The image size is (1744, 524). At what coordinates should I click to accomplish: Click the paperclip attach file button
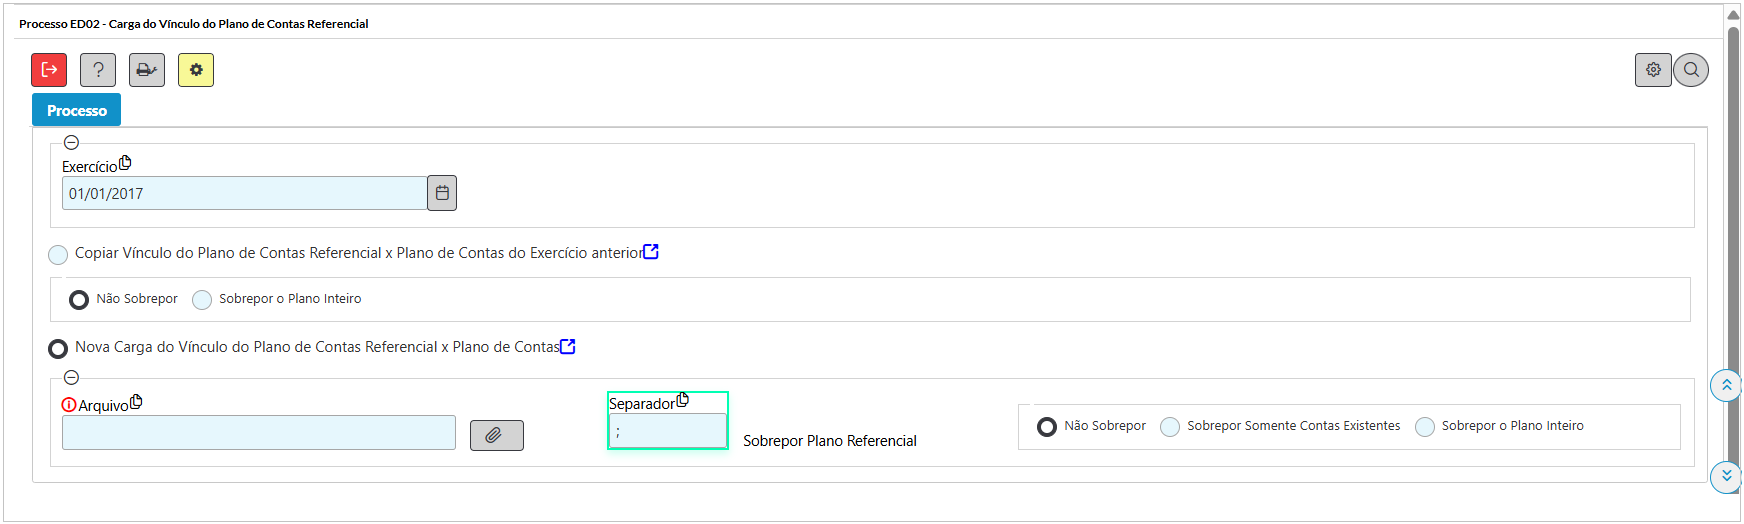[497, 435]
